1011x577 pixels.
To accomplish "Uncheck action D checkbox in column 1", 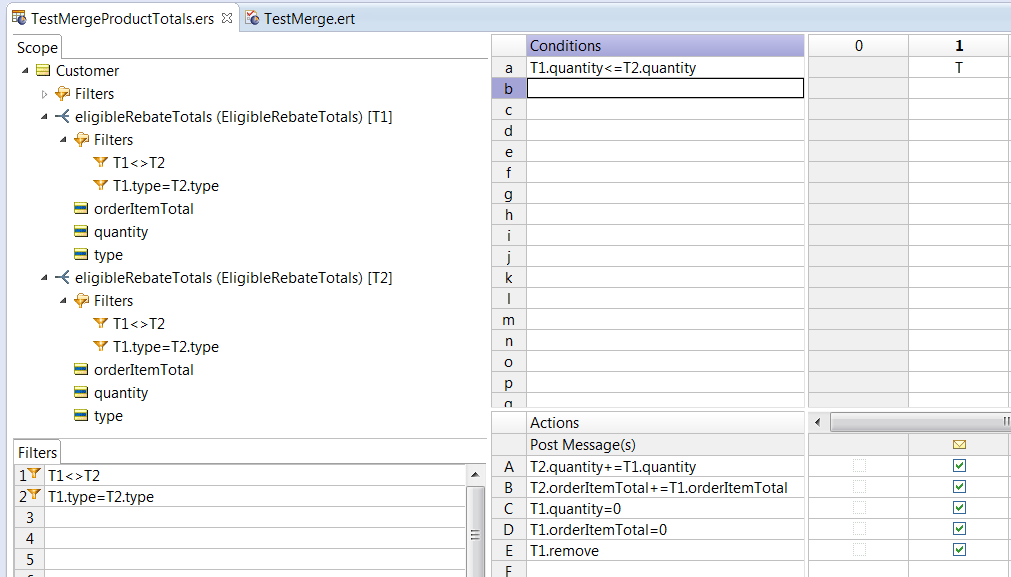I will (x=959, y=529).
